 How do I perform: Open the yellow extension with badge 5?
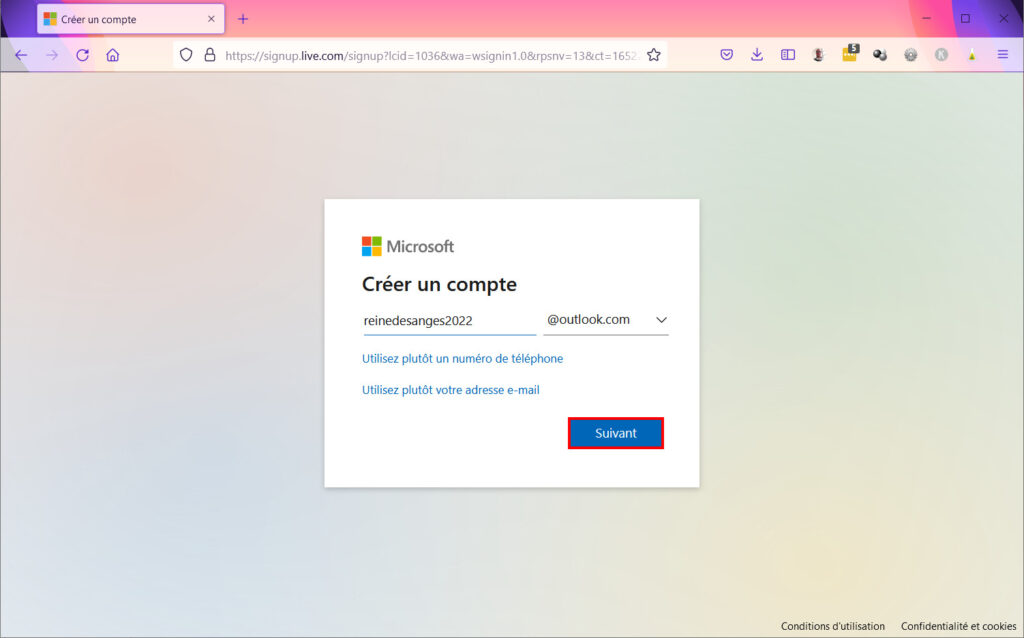[x=850, y=54]
